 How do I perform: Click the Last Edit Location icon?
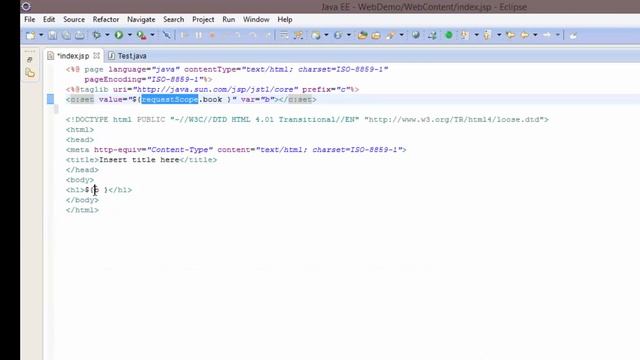point(510,36)
